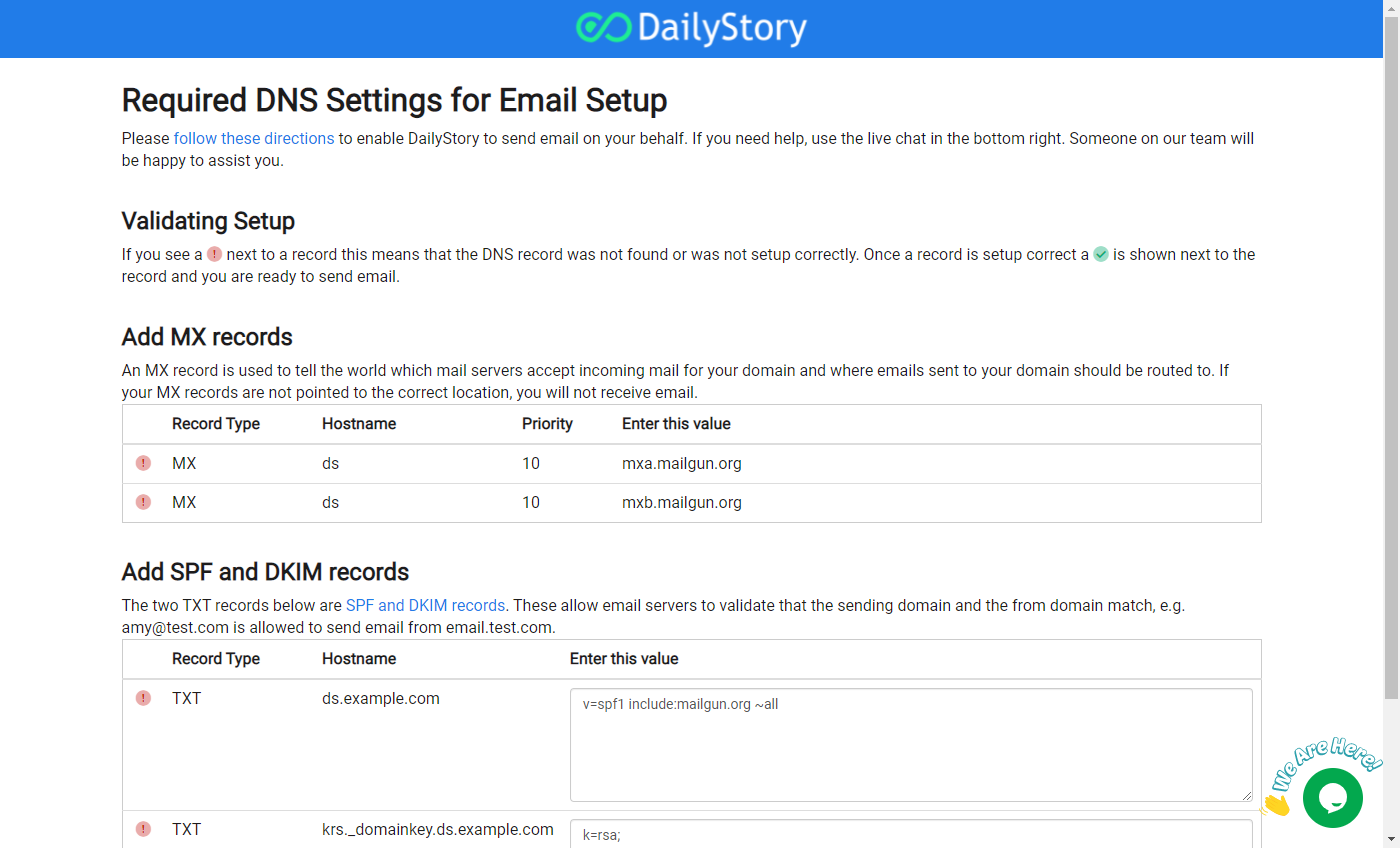
Task: Click 'Hostname' header in MX table
Action: point(359,423)
